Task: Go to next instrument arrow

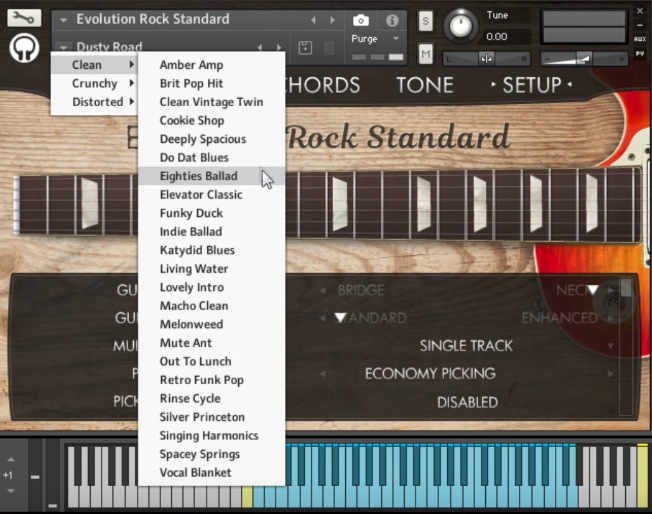Action: click(332, 20)
